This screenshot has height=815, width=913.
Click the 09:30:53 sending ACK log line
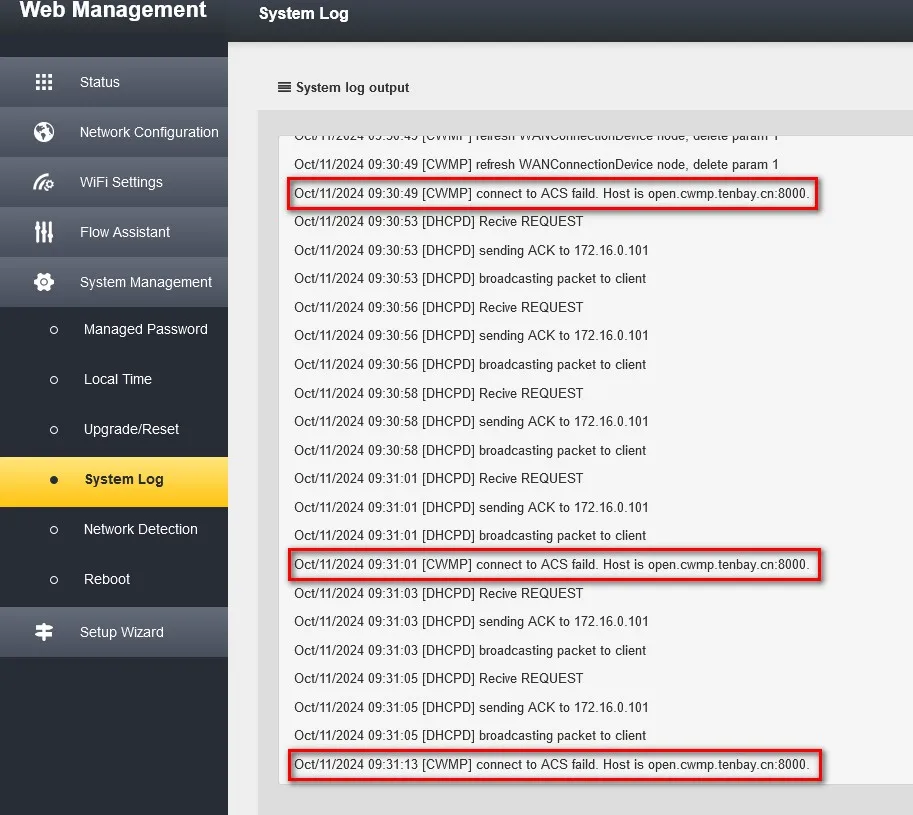pos(471,250)
